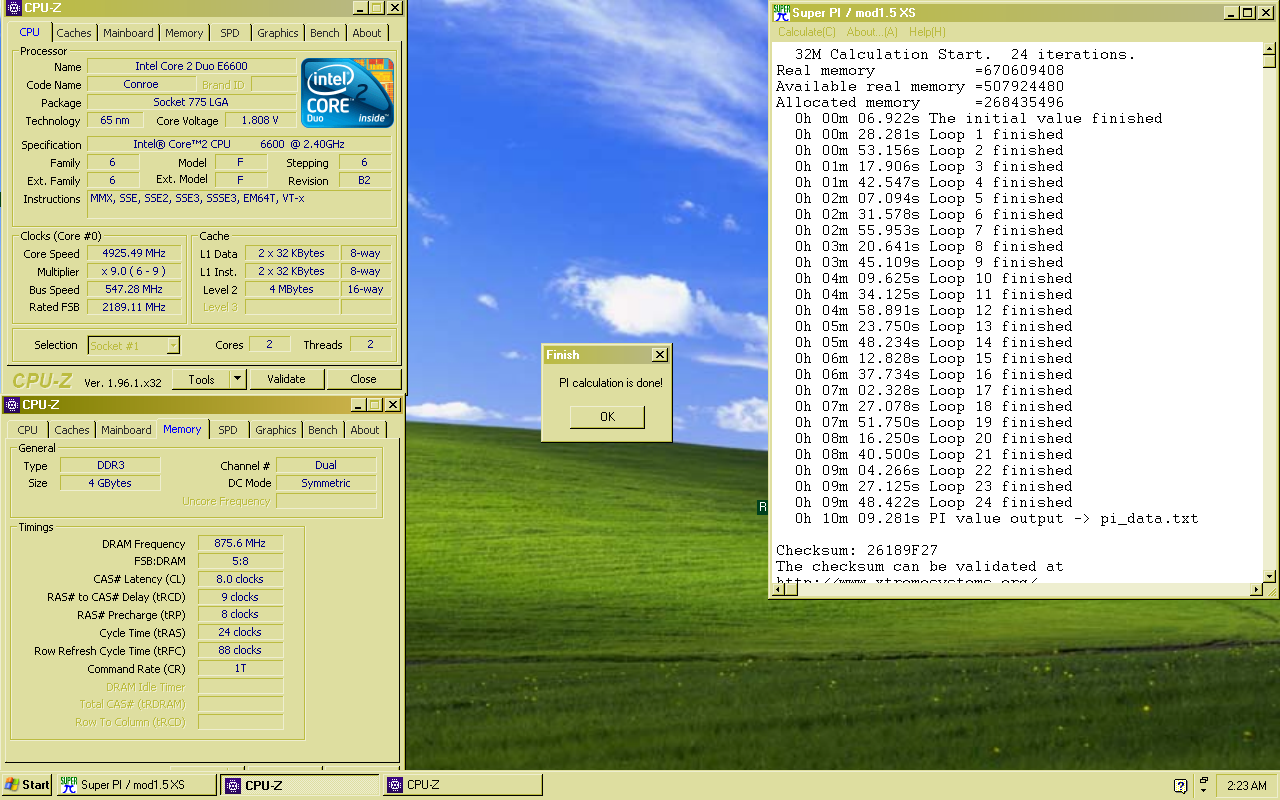Click the Close button in CPU-Z
This screenshot has width=1280, height=800.
click(x=364, y=379)
